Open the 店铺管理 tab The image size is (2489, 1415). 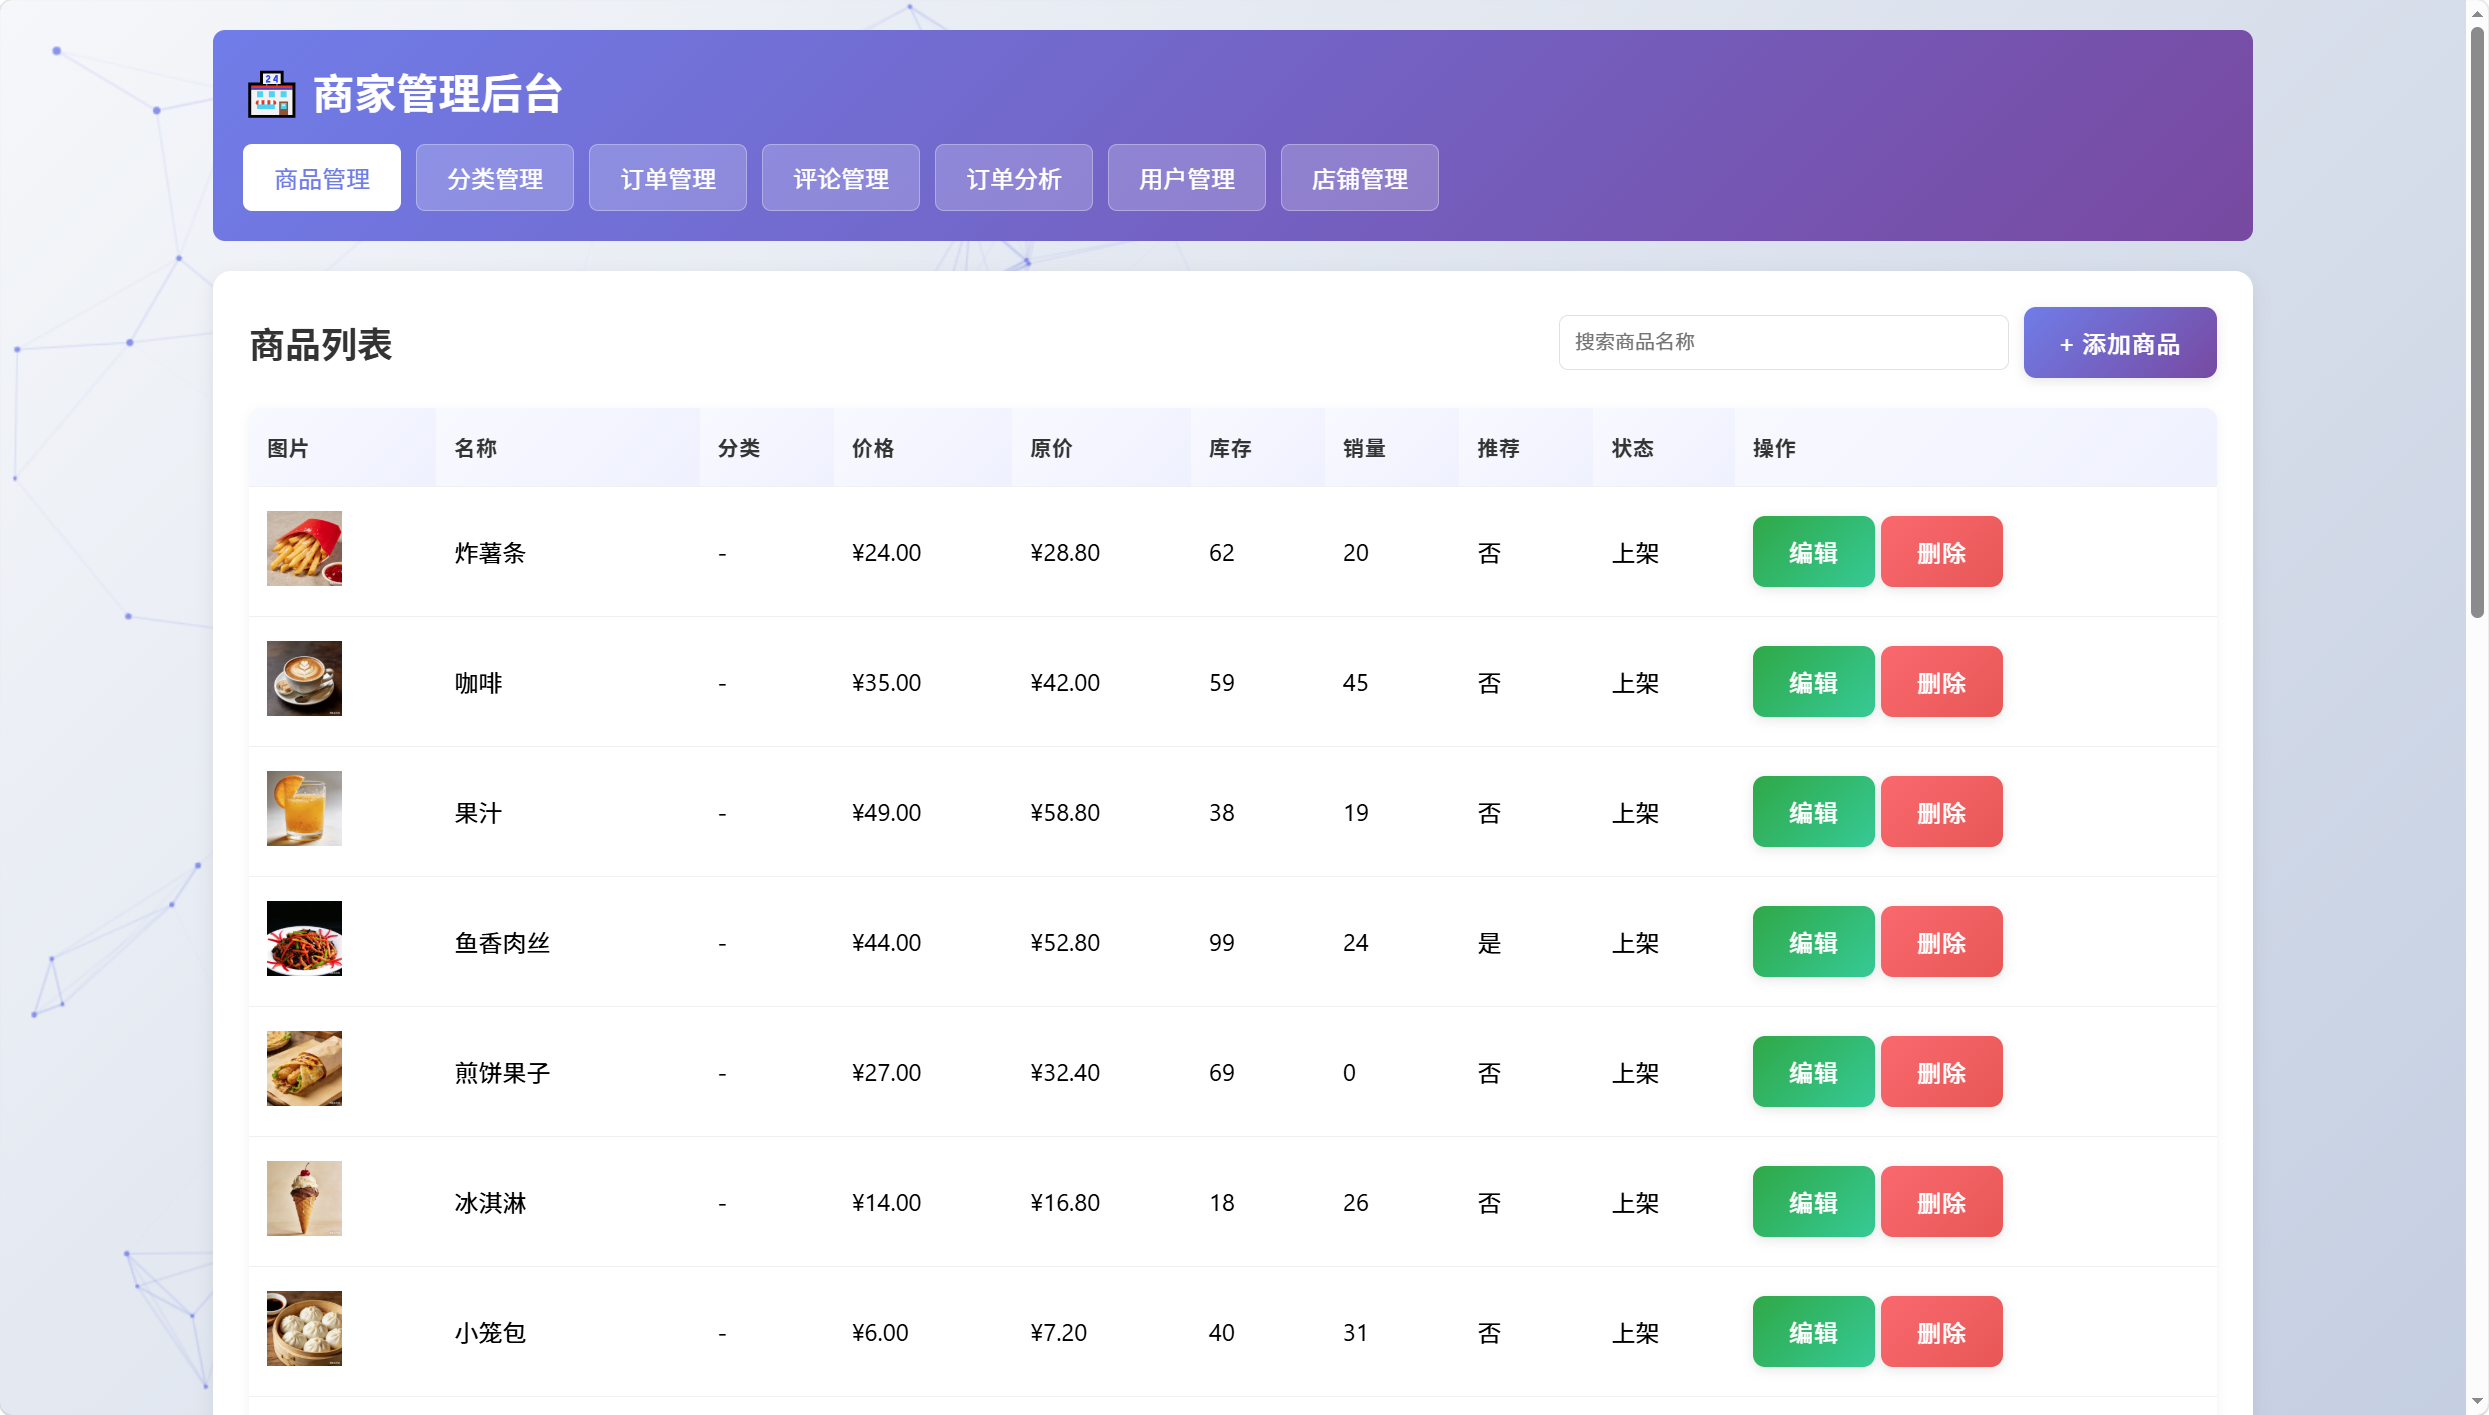[x=1360, y=178]
